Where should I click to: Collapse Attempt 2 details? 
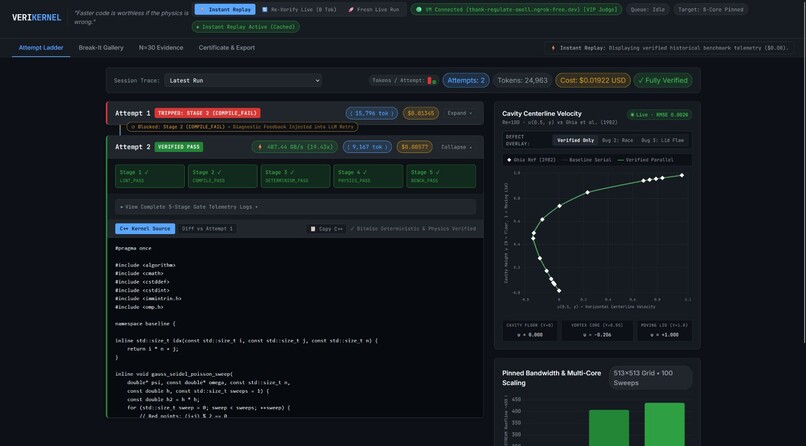click(x=456, y=147)
